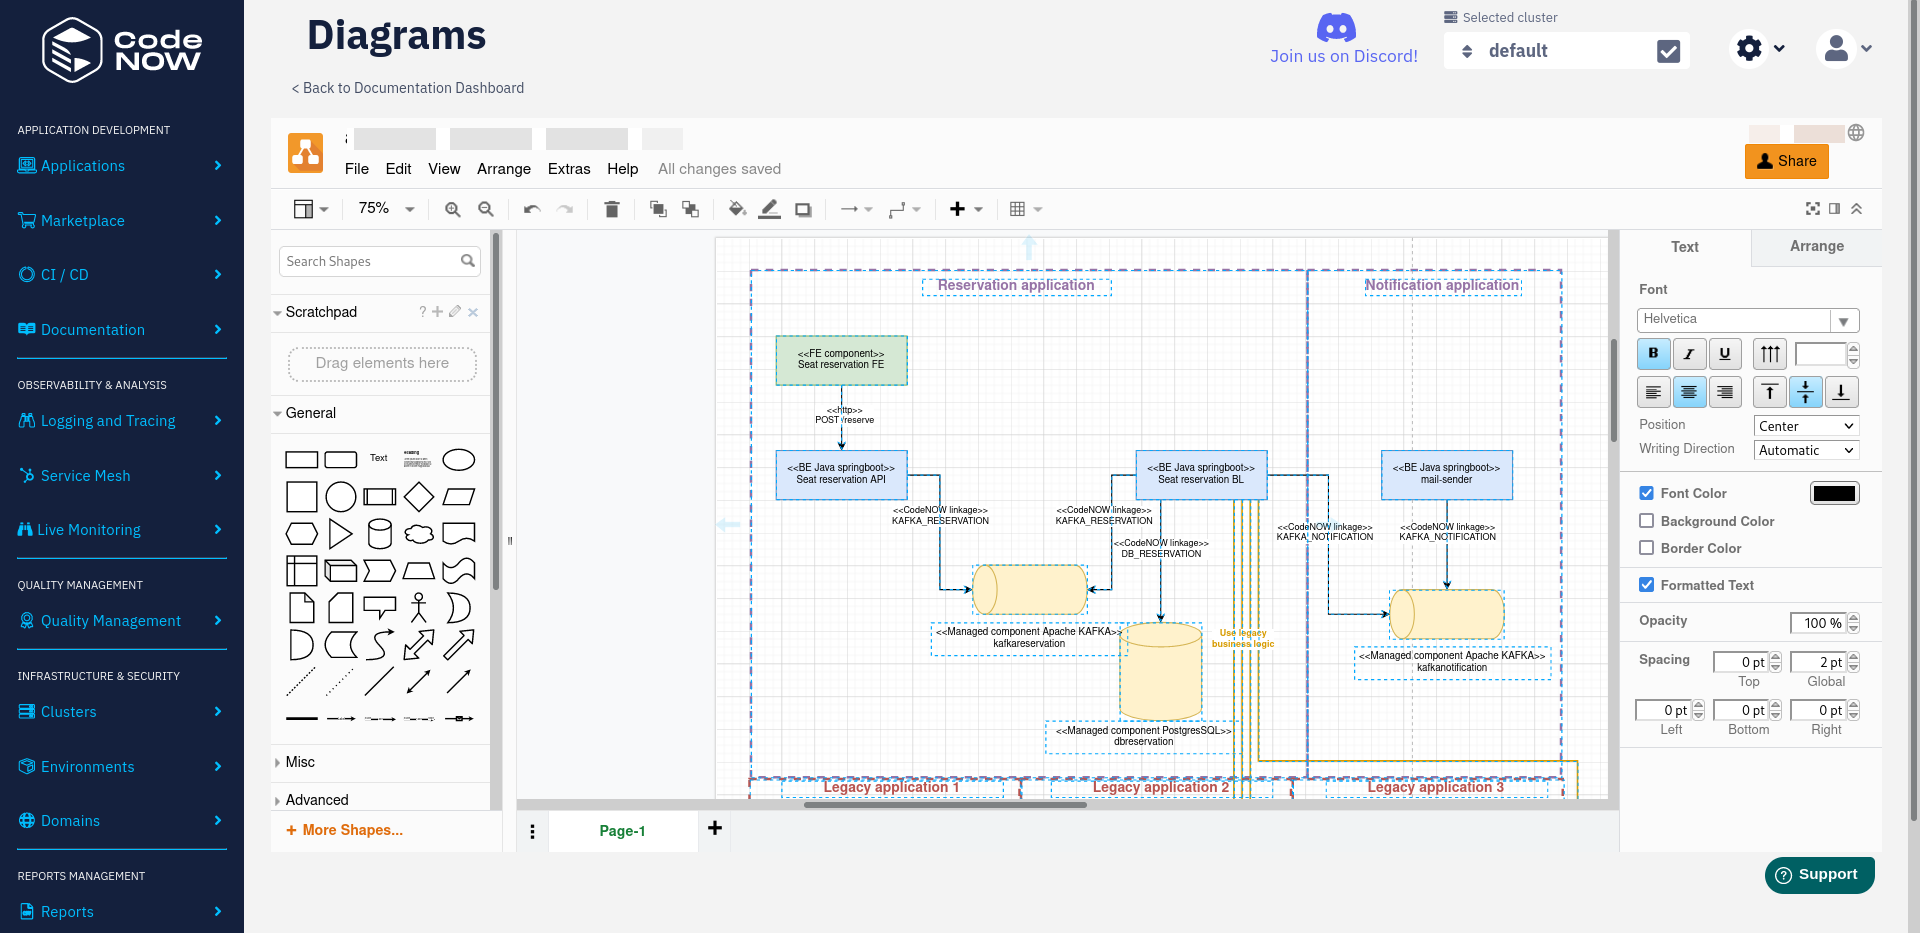Pick the ellipse shape from General

[459, 460]
